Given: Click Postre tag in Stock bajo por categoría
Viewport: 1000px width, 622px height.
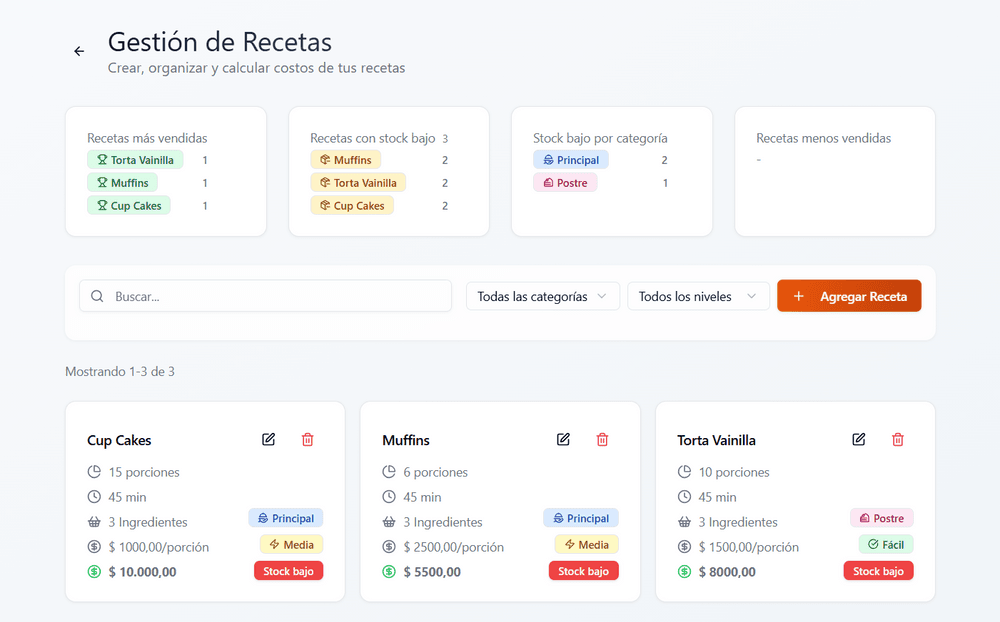Looking at the screenshot, I should [565, 183].
